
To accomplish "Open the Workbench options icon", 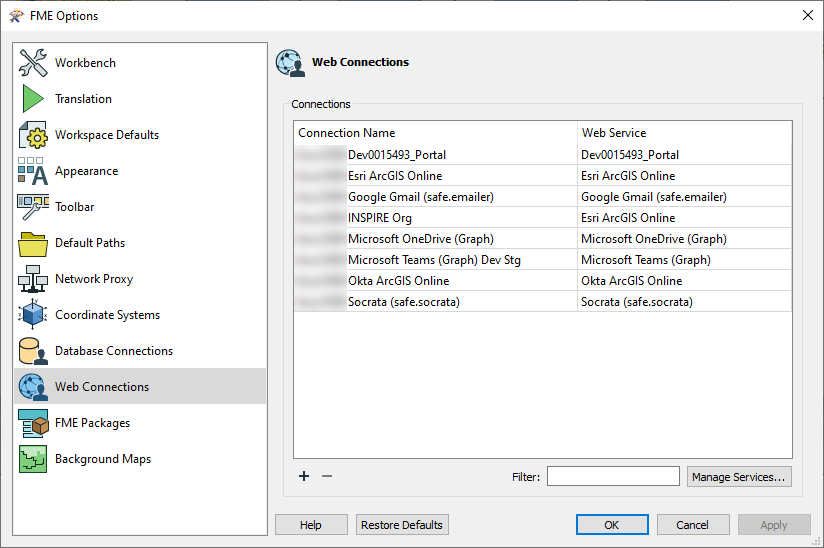I will coord(33,63).
